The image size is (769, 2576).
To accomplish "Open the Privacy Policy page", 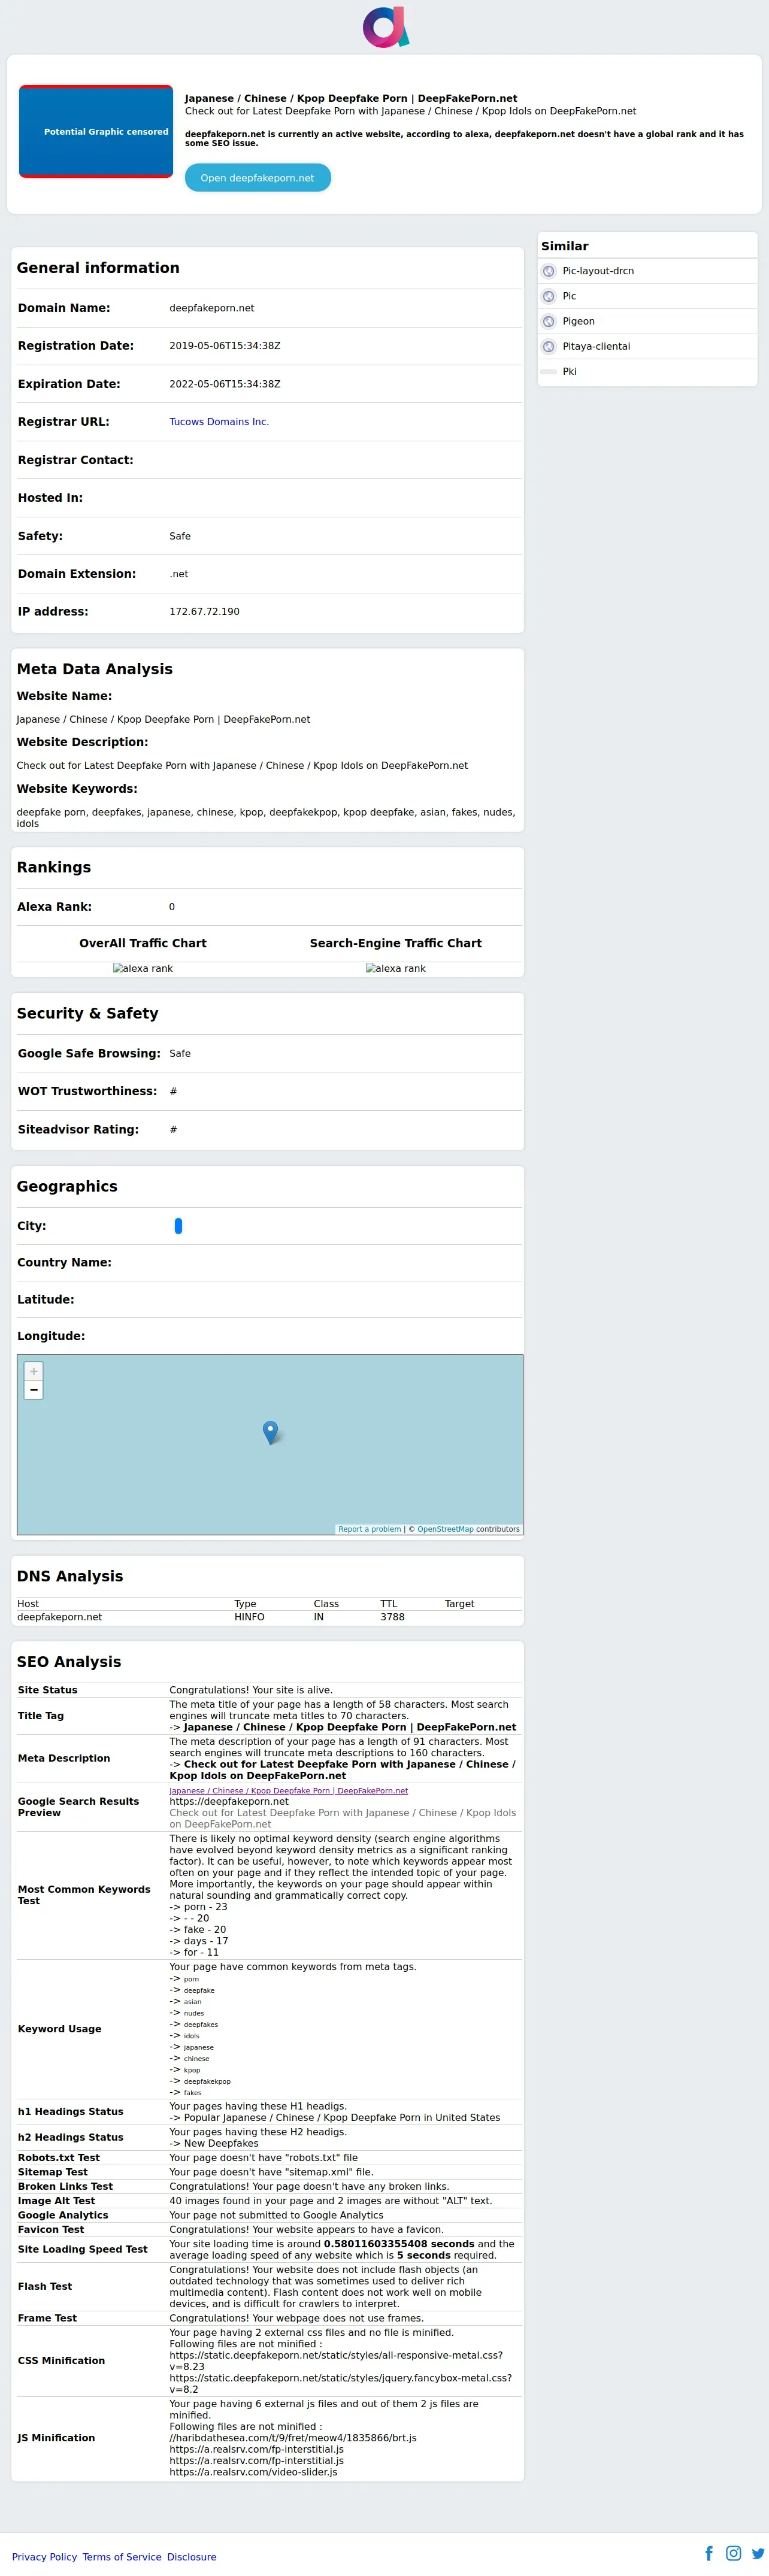I will coord(44,2557).
